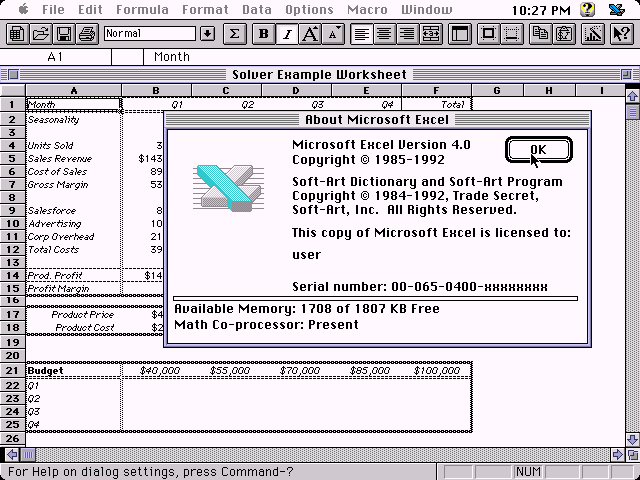The height and width of the screenshot is (480, 640).
Task: Click the NUM status bar indicator
Action: coord(528,472)
